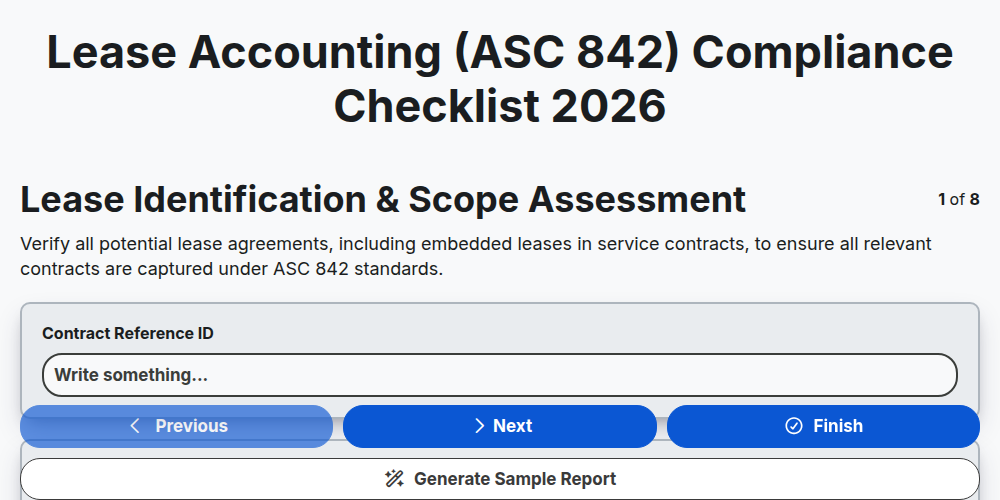Click the Lease Identification & Scope Assessment heading
Viewport: 1000px width, 500px height.
[x=383, y=200]
